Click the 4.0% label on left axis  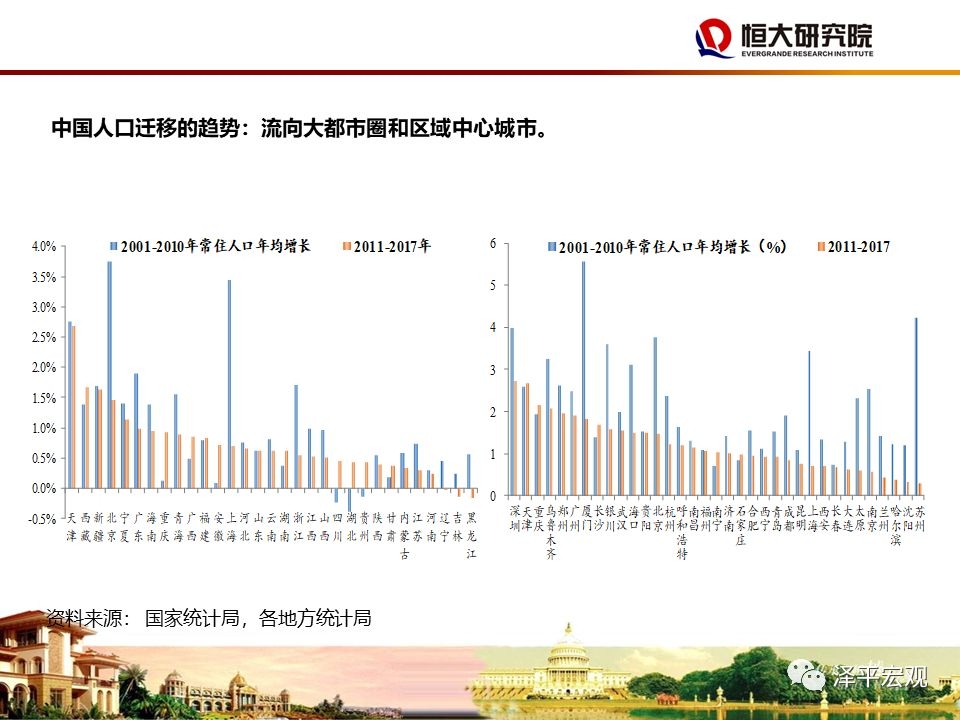pos(43,247)
